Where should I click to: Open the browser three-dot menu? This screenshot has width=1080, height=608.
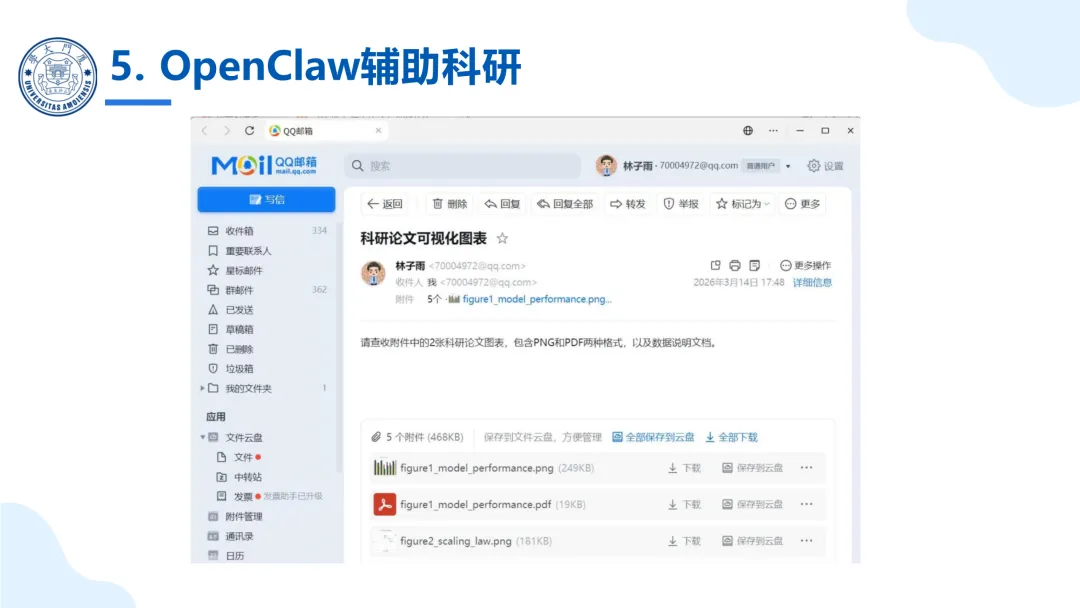click(x=773, y=131)
